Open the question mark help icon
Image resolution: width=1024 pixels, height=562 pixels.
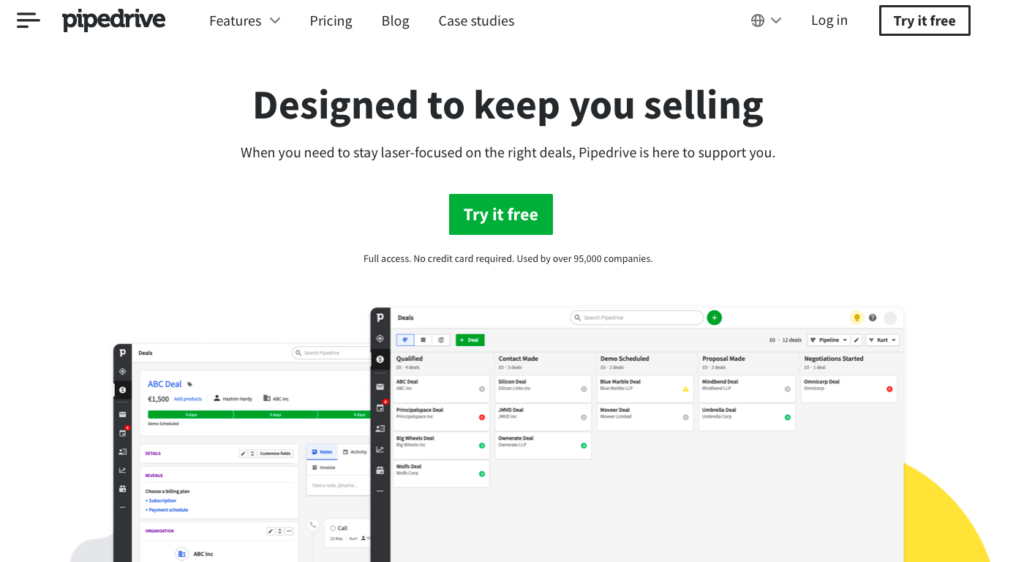point(873,318)
